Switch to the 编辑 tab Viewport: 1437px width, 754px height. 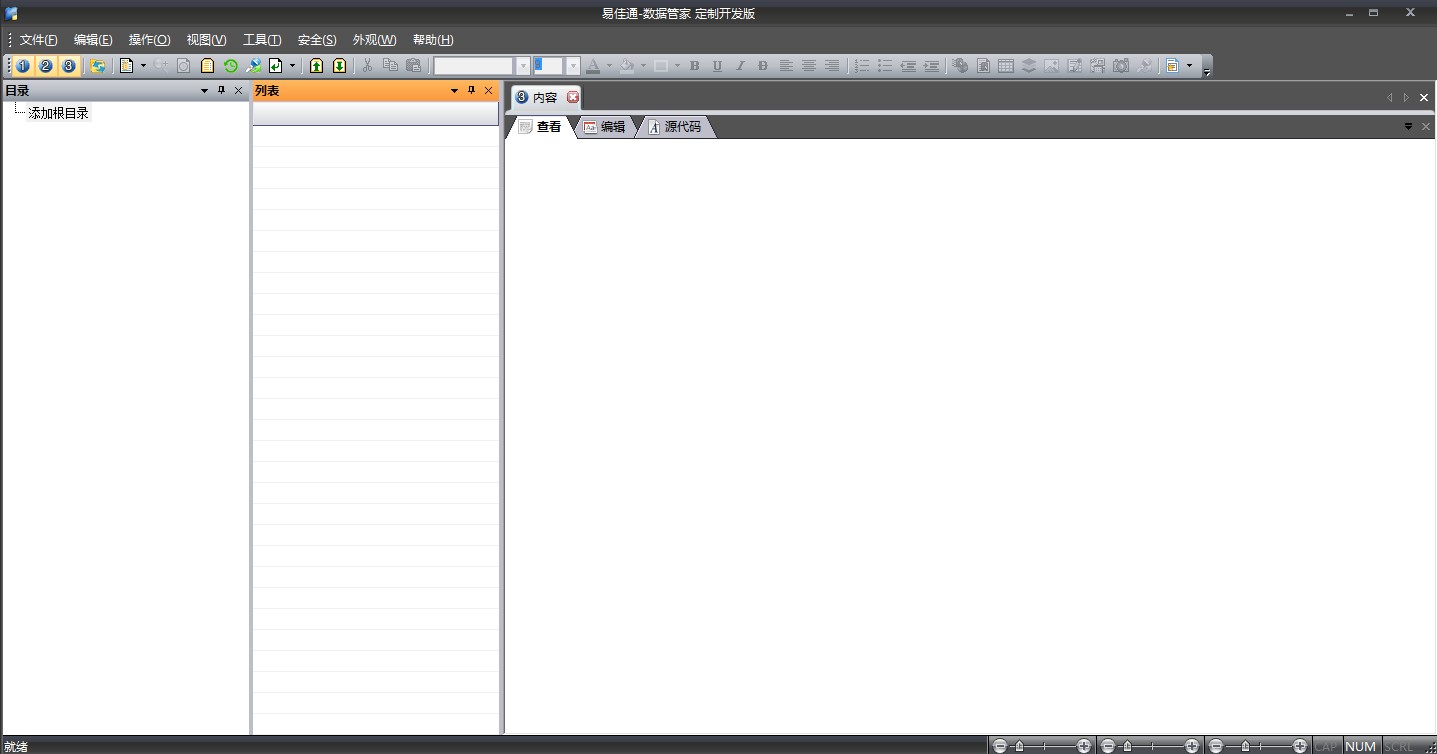tap(605, 127)
